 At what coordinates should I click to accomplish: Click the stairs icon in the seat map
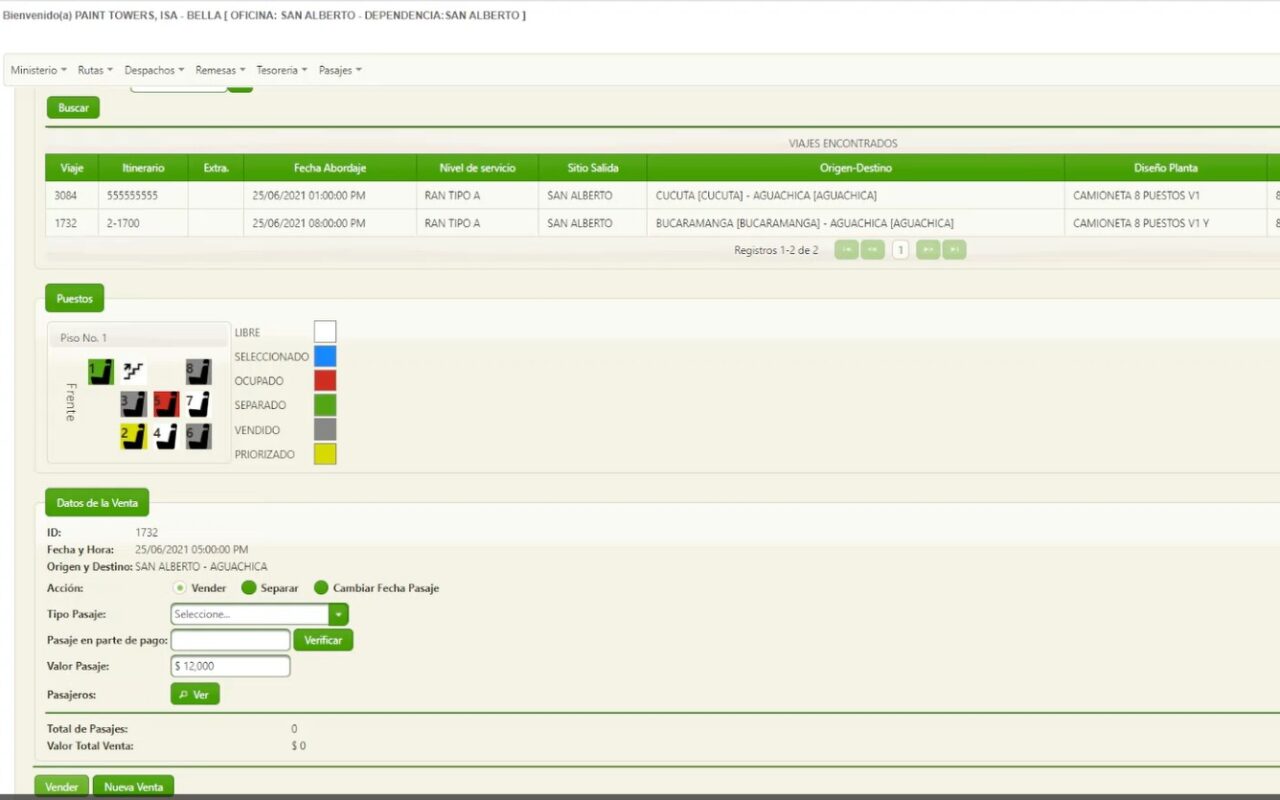point(133,372)
